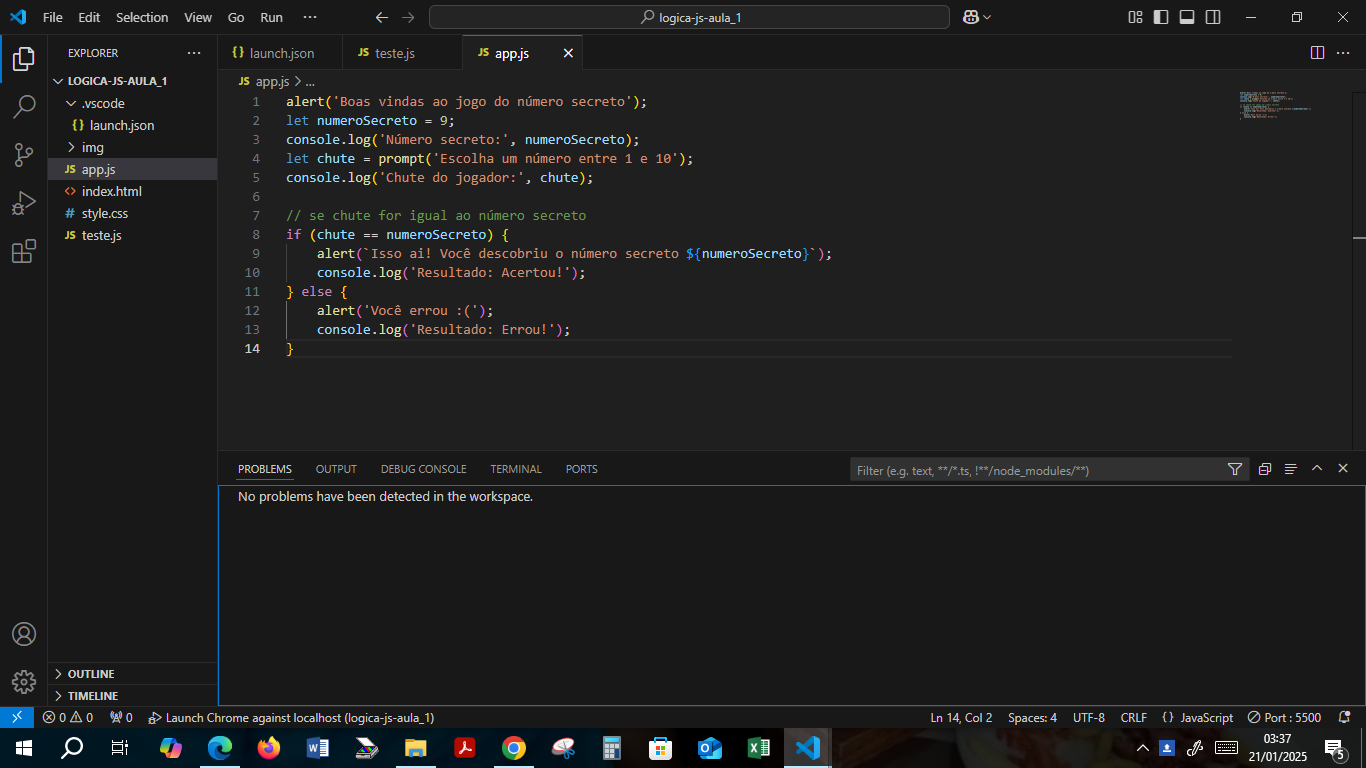Click Spaces: 4 indentation setting
This screenshot has width=1366, height=768.
(1032, 718)
